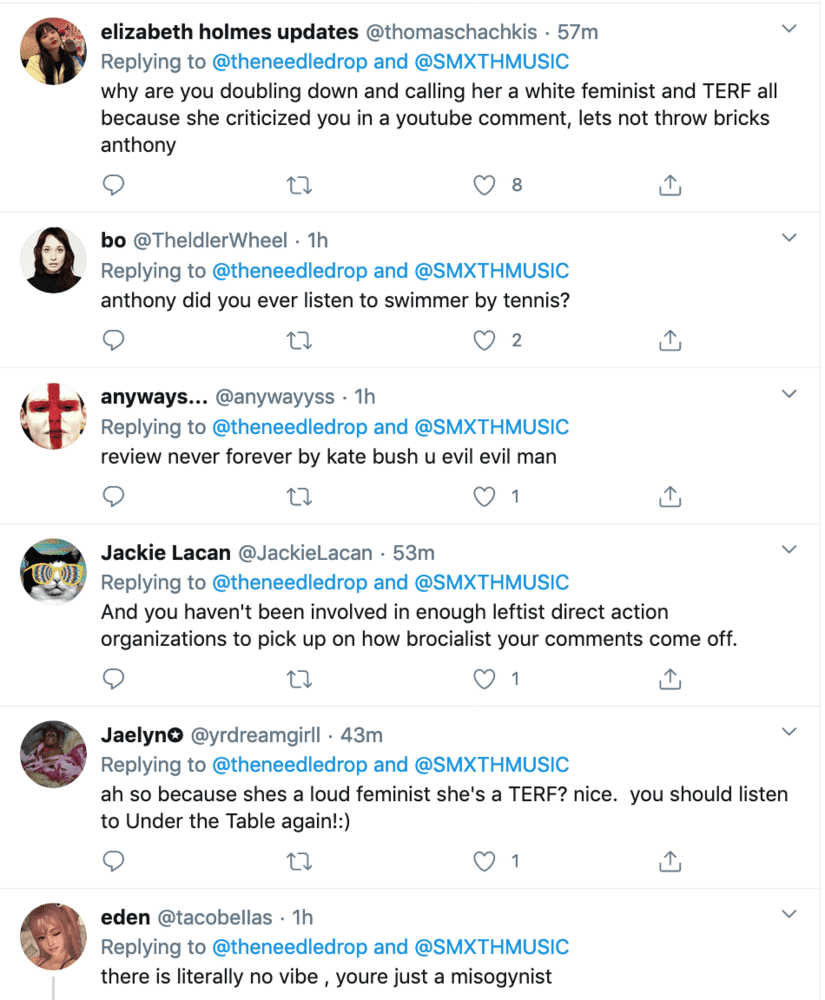Share elizabeth holmes updates' tweet

[669, 185]
